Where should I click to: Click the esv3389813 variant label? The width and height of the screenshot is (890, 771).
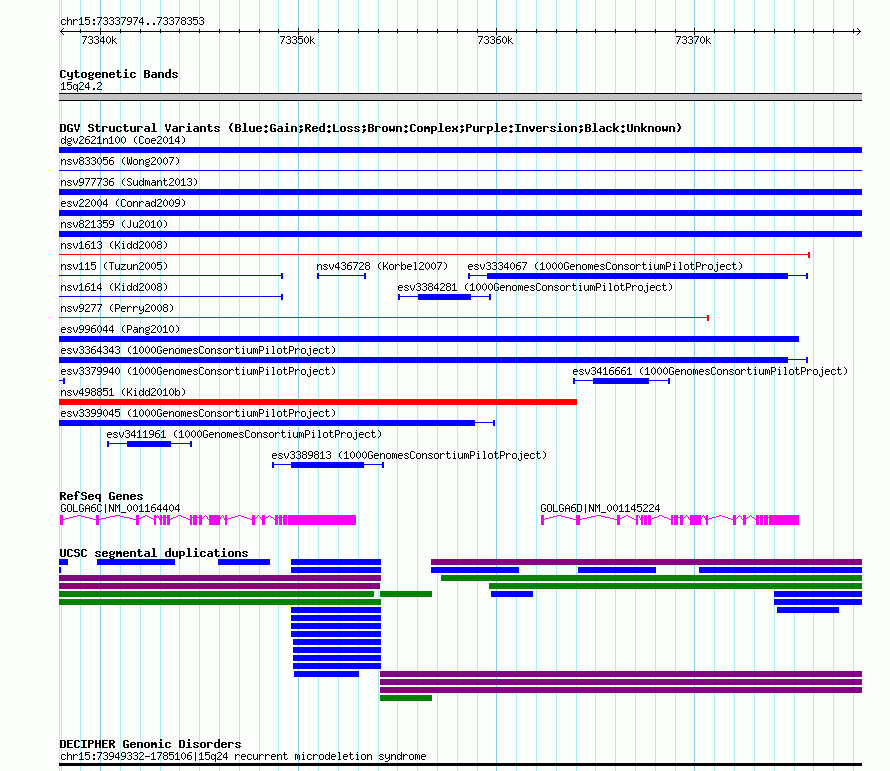click(x=409, y=455)
